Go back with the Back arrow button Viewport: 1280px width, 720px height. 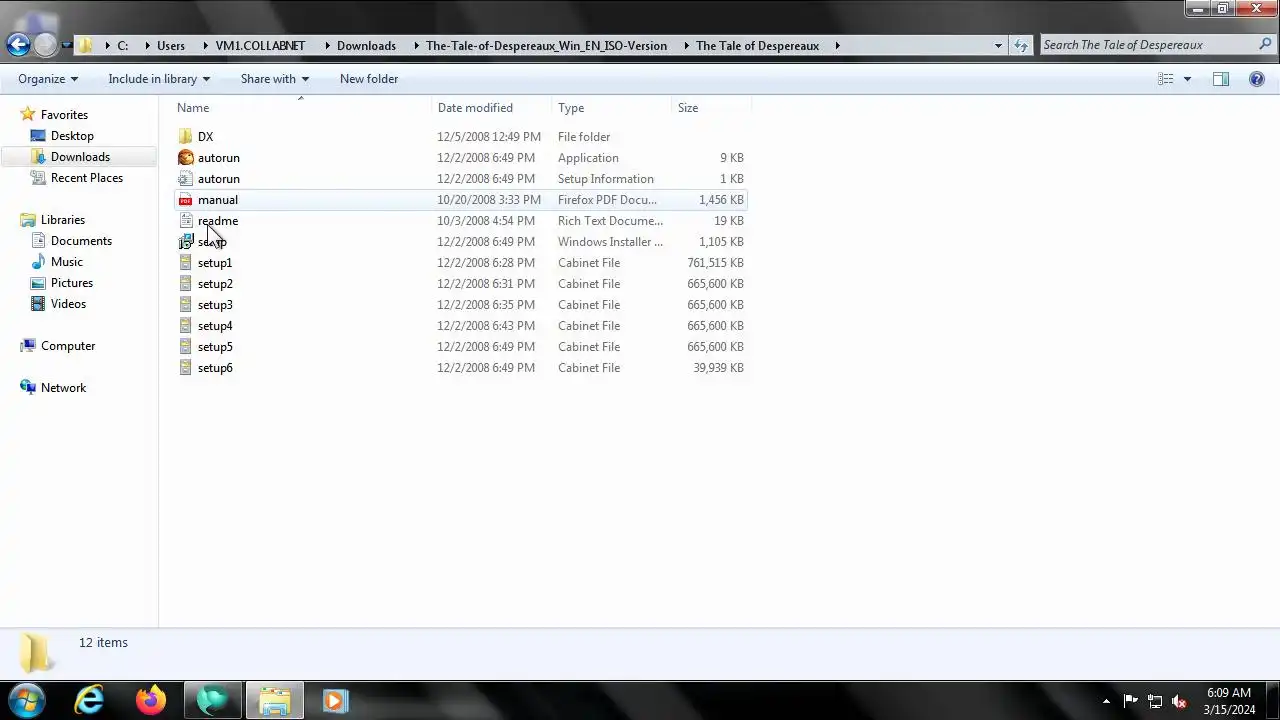pos(18,45)
